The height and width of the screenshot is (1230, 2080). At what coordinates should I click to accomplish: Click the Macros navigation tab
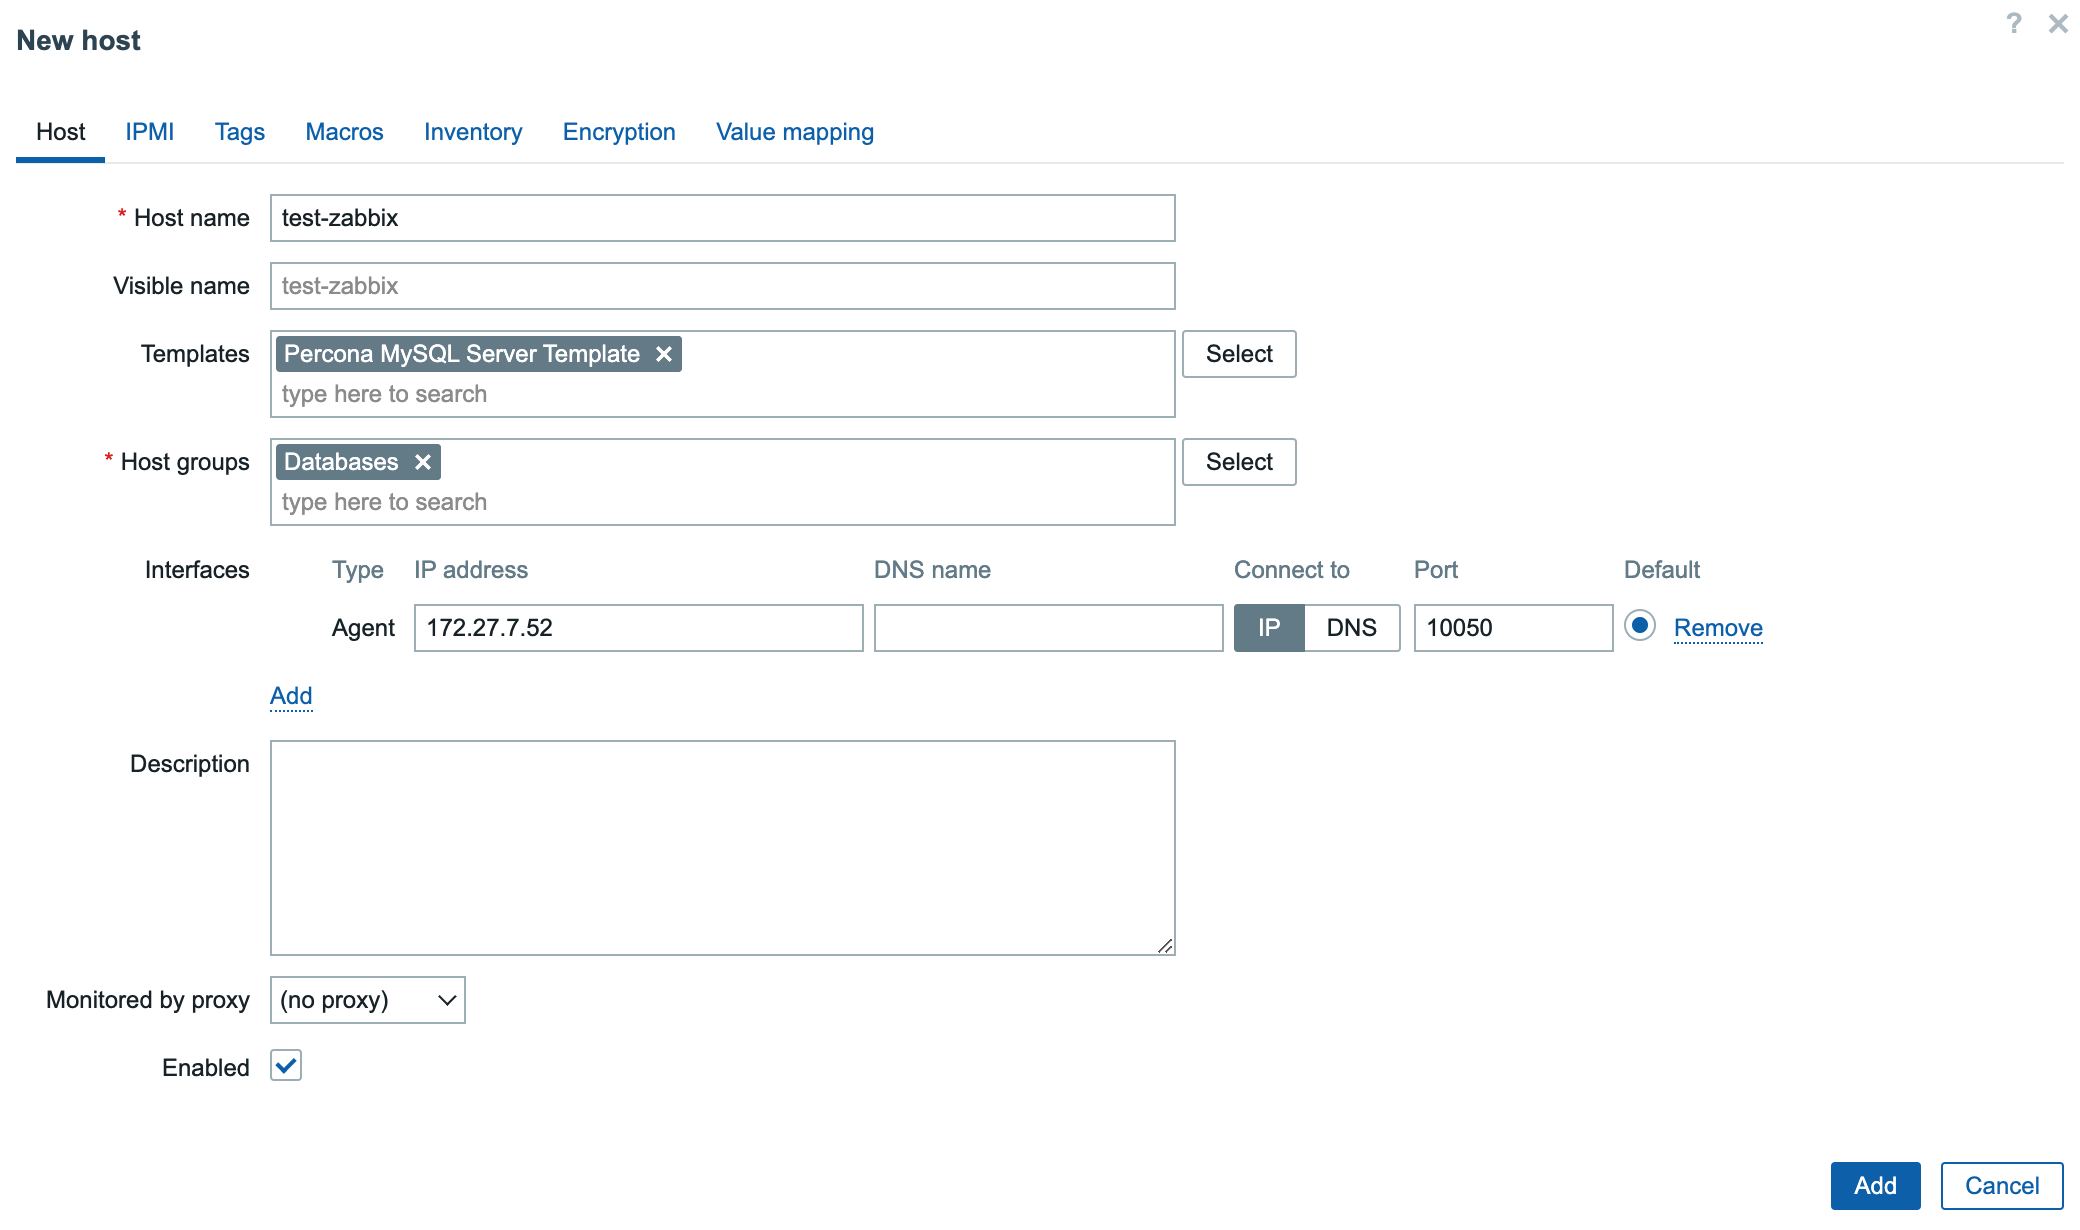pyautogui.click(x=343, y=130)
